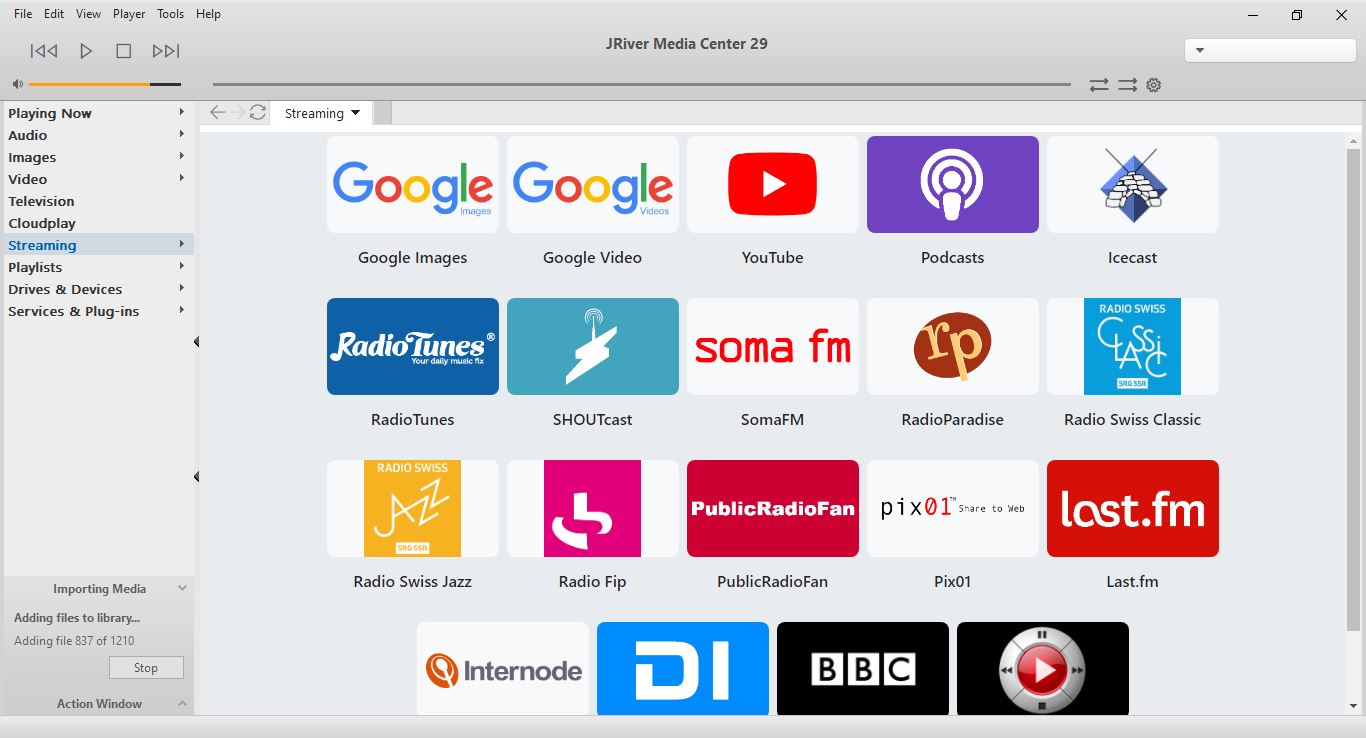Image resolution: width=1366 pixels, height=738 pixels.
Task: Expand the Playlists tree arrow
Action: pyautogui.click(x=182, y=266)
